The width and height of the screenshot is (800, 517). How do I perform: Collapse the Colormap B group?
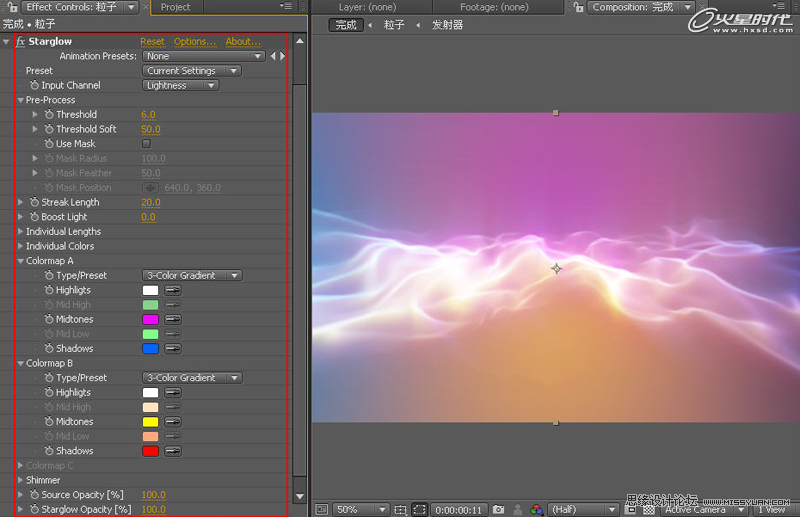point(20,363)
